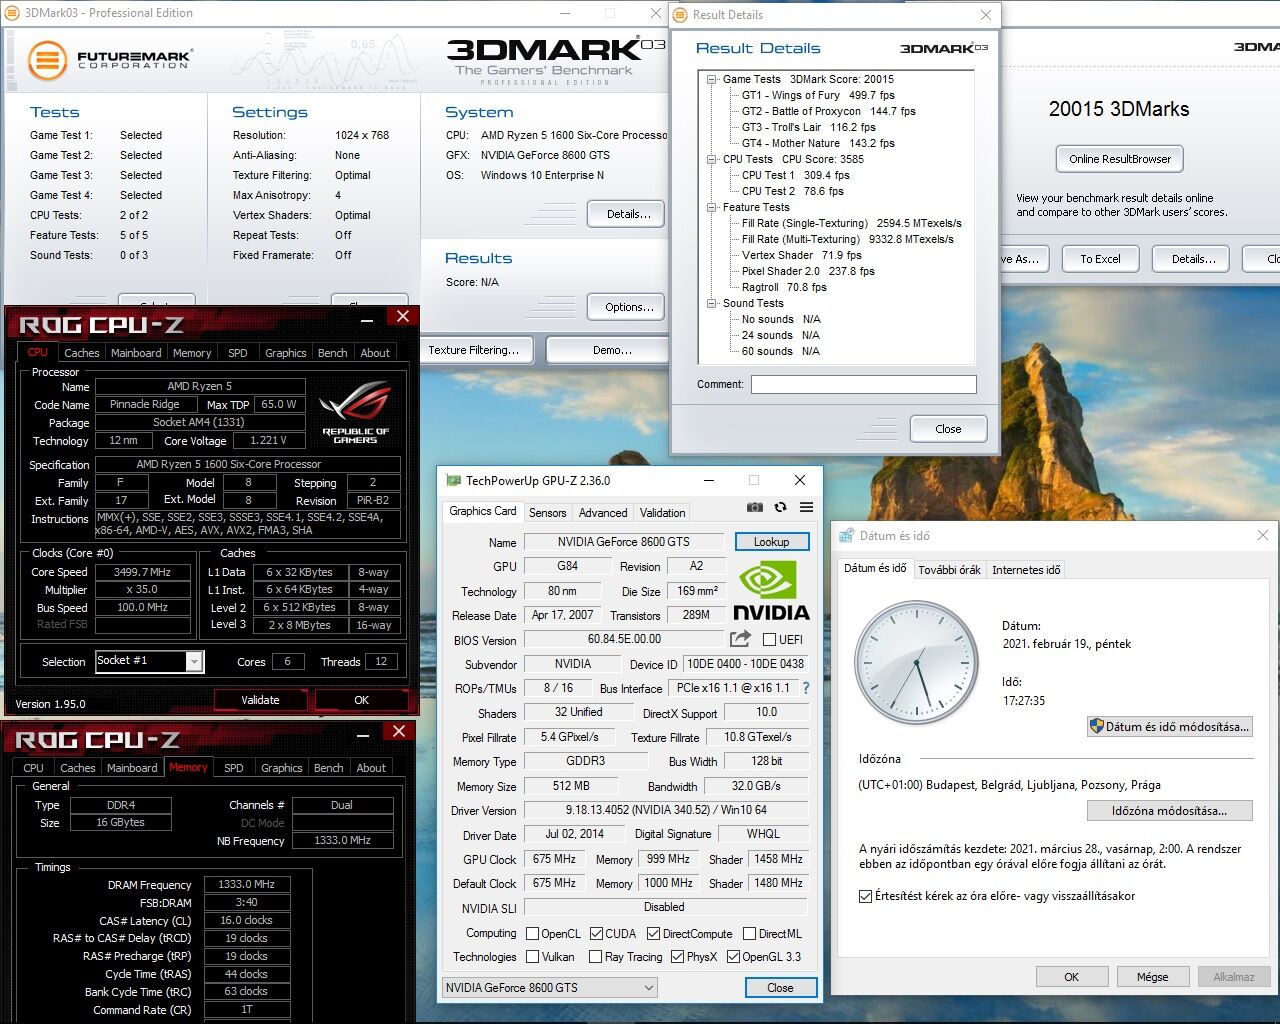Click the Futuremark Corporation logo

point(110,61)
